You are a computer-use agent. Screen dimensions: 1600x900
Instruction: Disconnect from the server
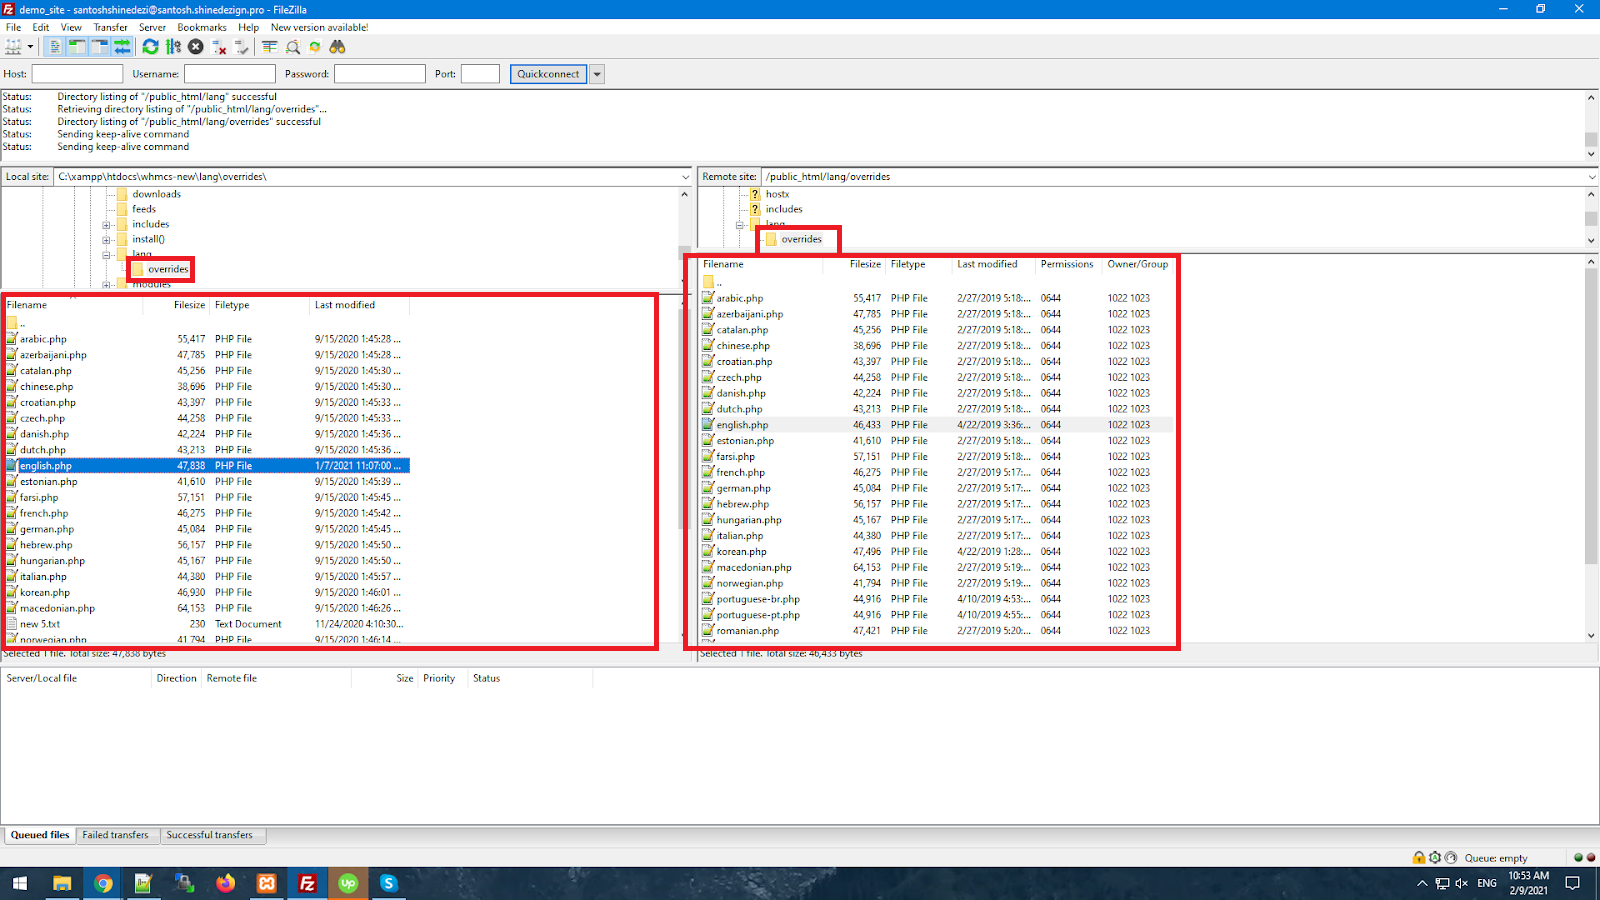coord(220,46)
